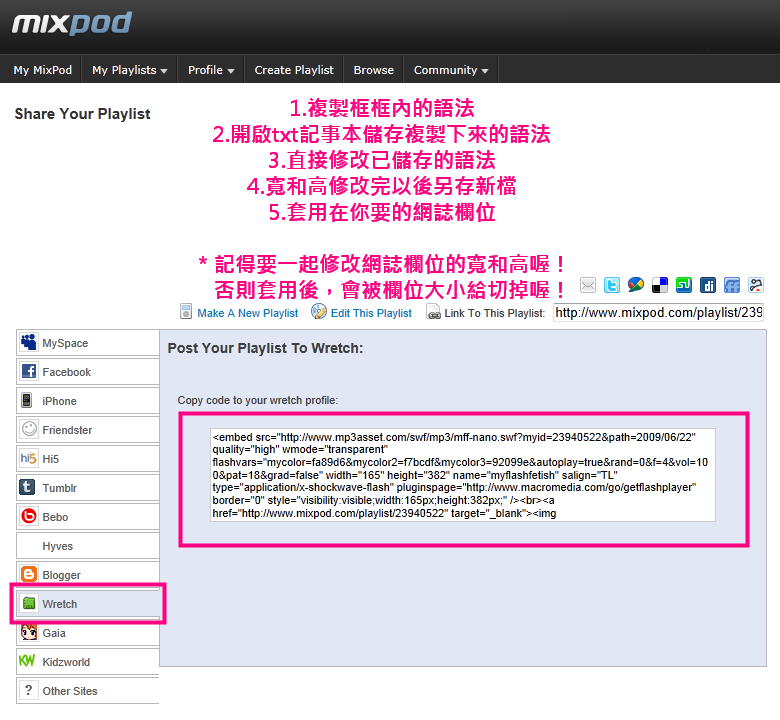Click the Tumblr t icon

pos(27,487)
